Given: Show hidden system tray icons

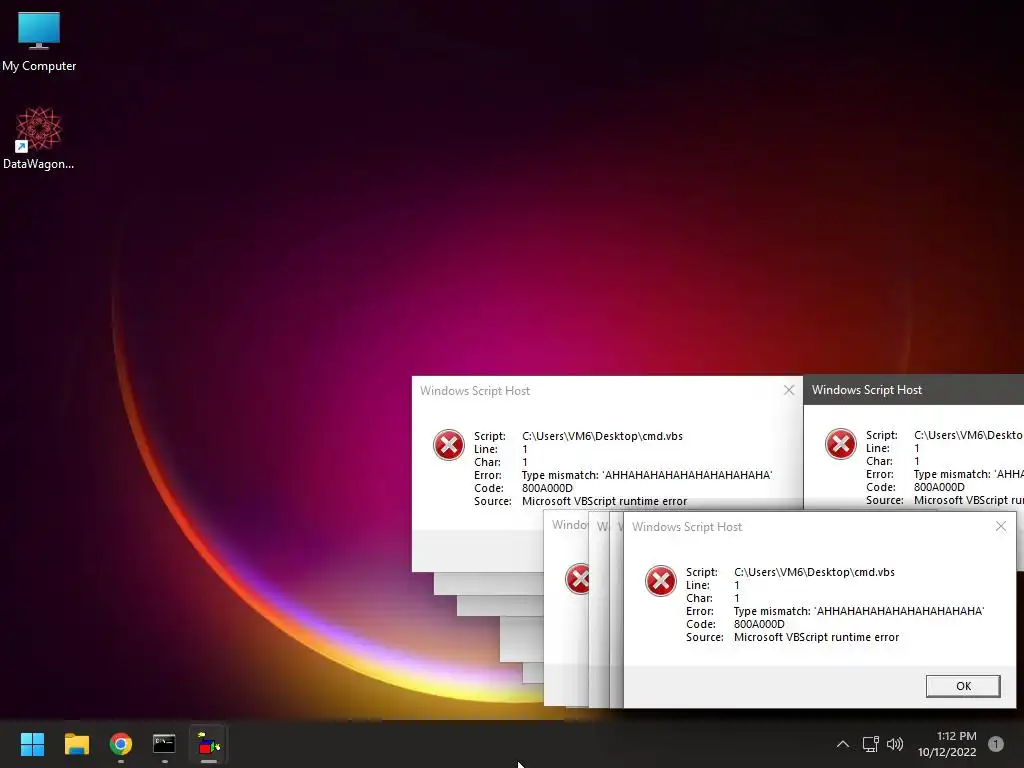Looking at the screenshot, I should click(x=843, y=744).
